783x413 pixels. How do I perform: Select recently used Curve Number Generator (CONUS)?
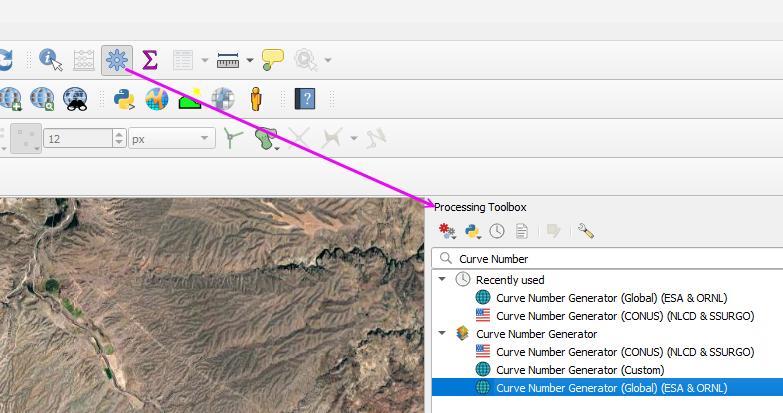coord(624,315)
